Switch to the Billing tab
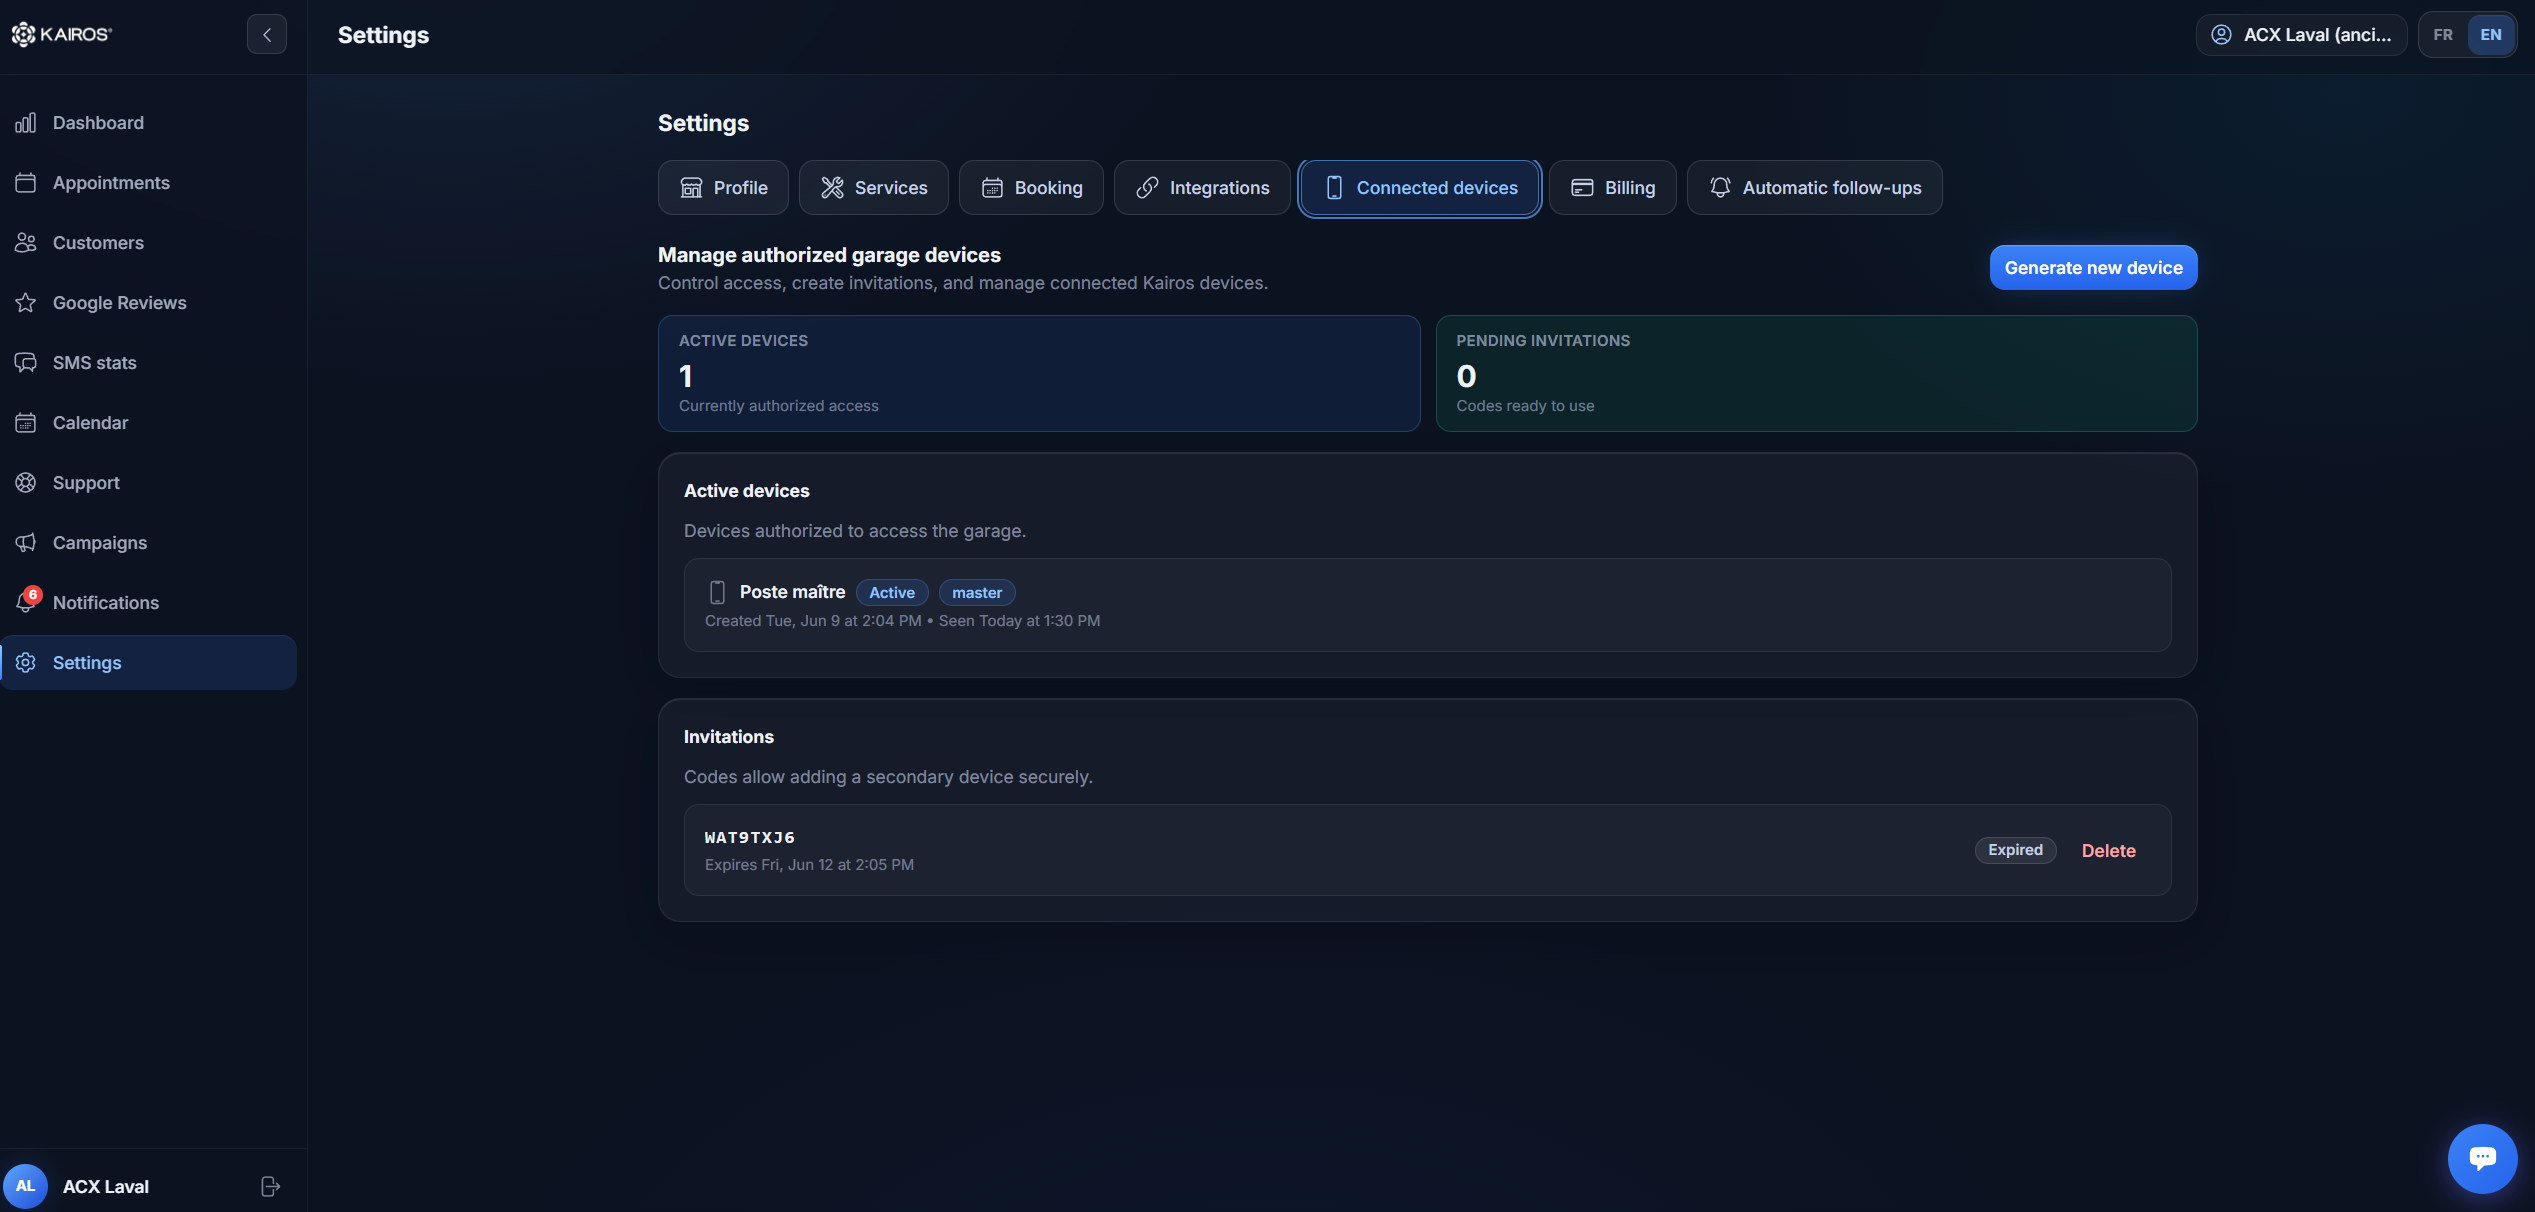The image size is (2535, 1212). [1612, 187]
